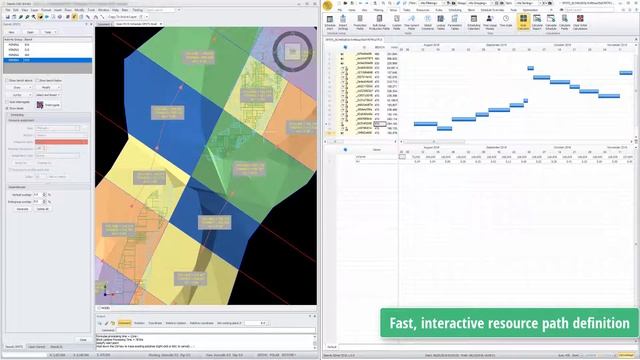The height and width of the screenshot is (360, 640).
Task: Select Command tab in output panel
Action: pyautogui.click(x=124, y=323)
